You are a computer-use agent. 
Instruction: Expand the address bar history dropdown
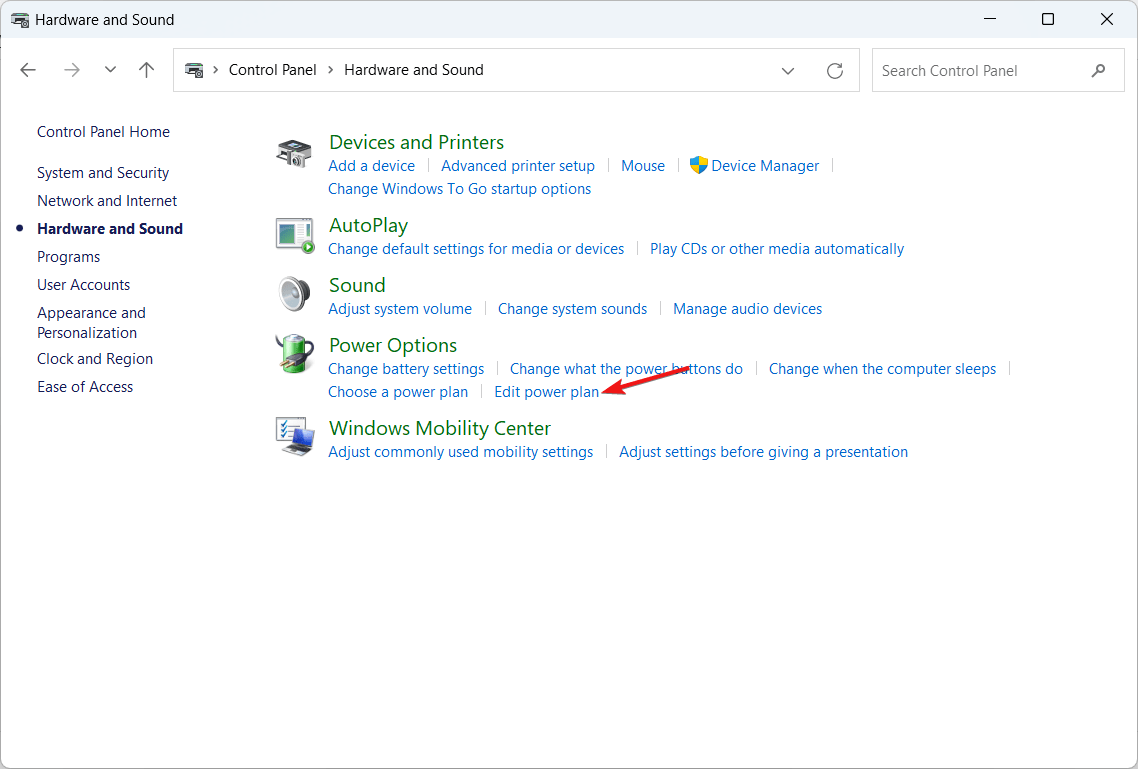point(787,70)
